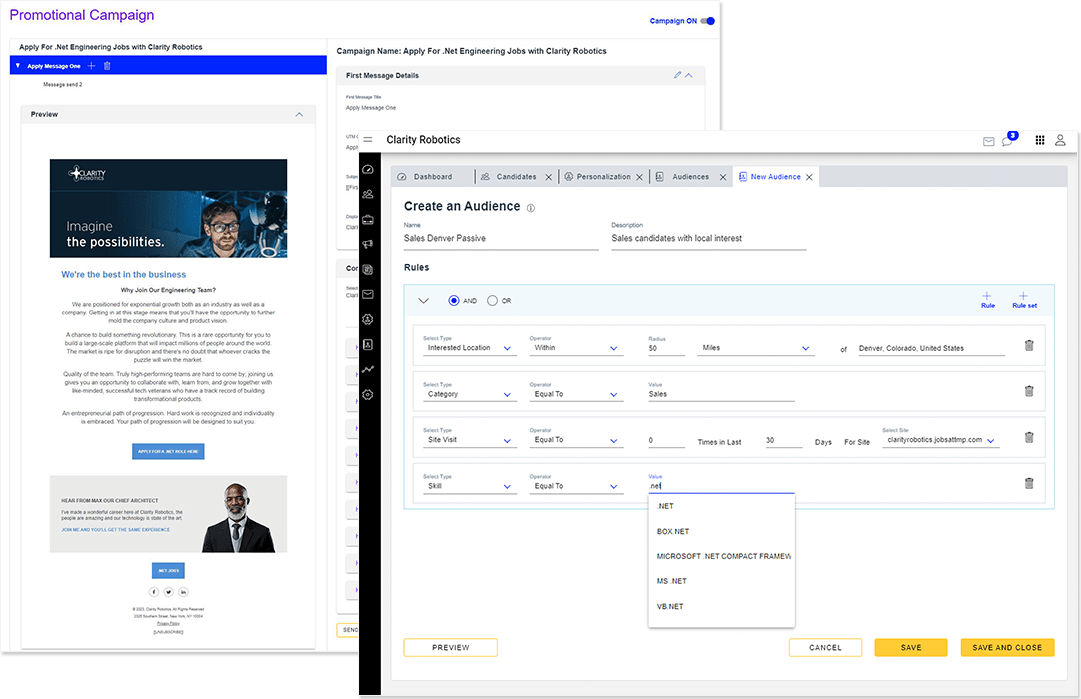
Task: Click the PREVIEW button
Action: click(450, 647)
